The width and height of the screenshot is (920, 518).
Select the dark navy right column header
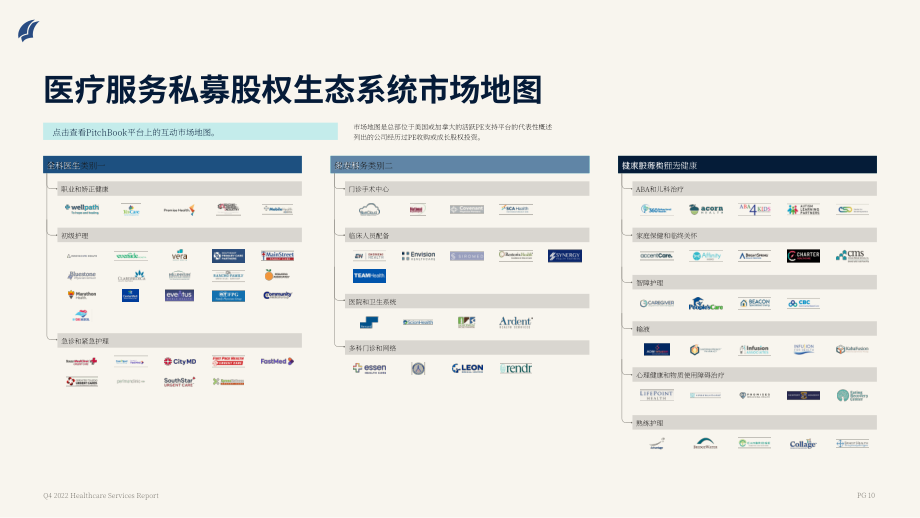pyautogui.click(x=748, y=165)
